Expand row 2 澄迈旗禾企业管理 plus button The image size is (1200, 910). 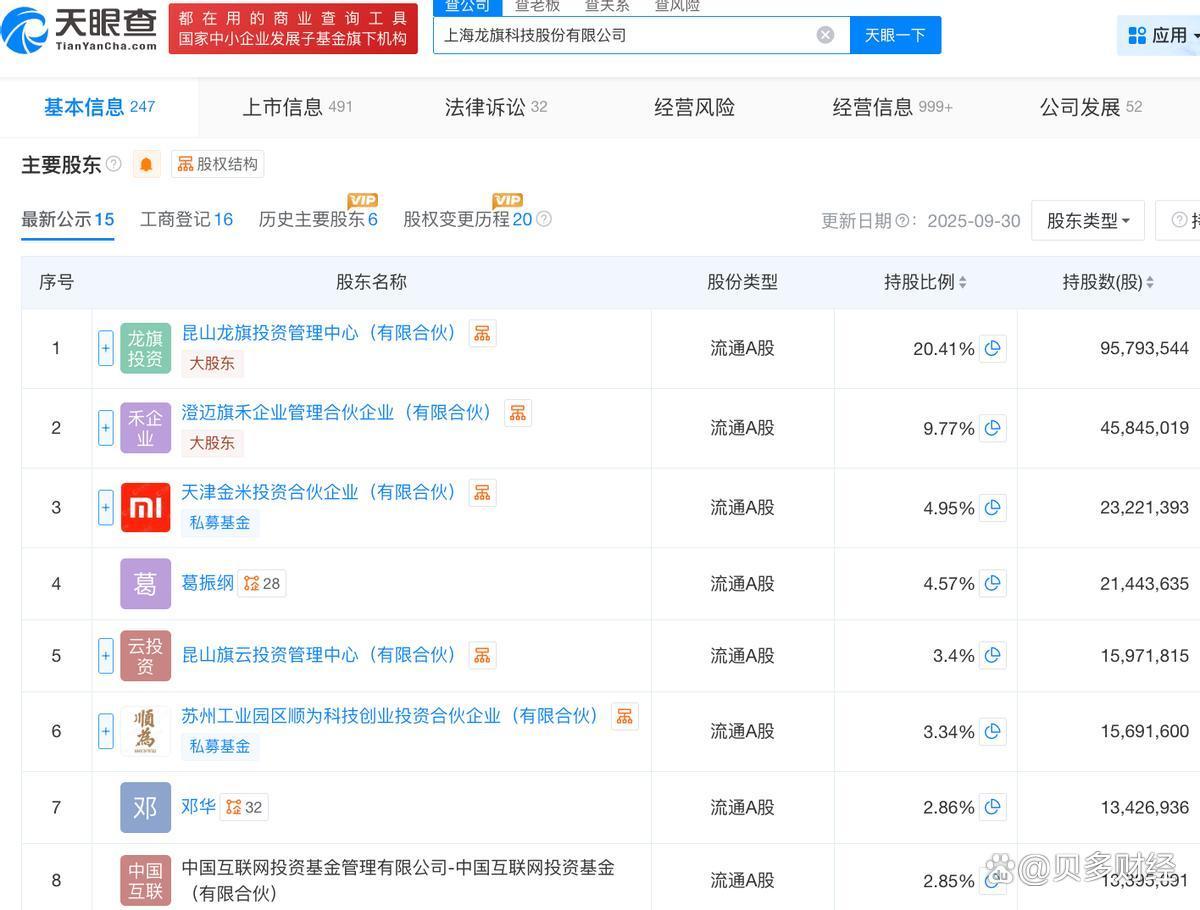106,428
